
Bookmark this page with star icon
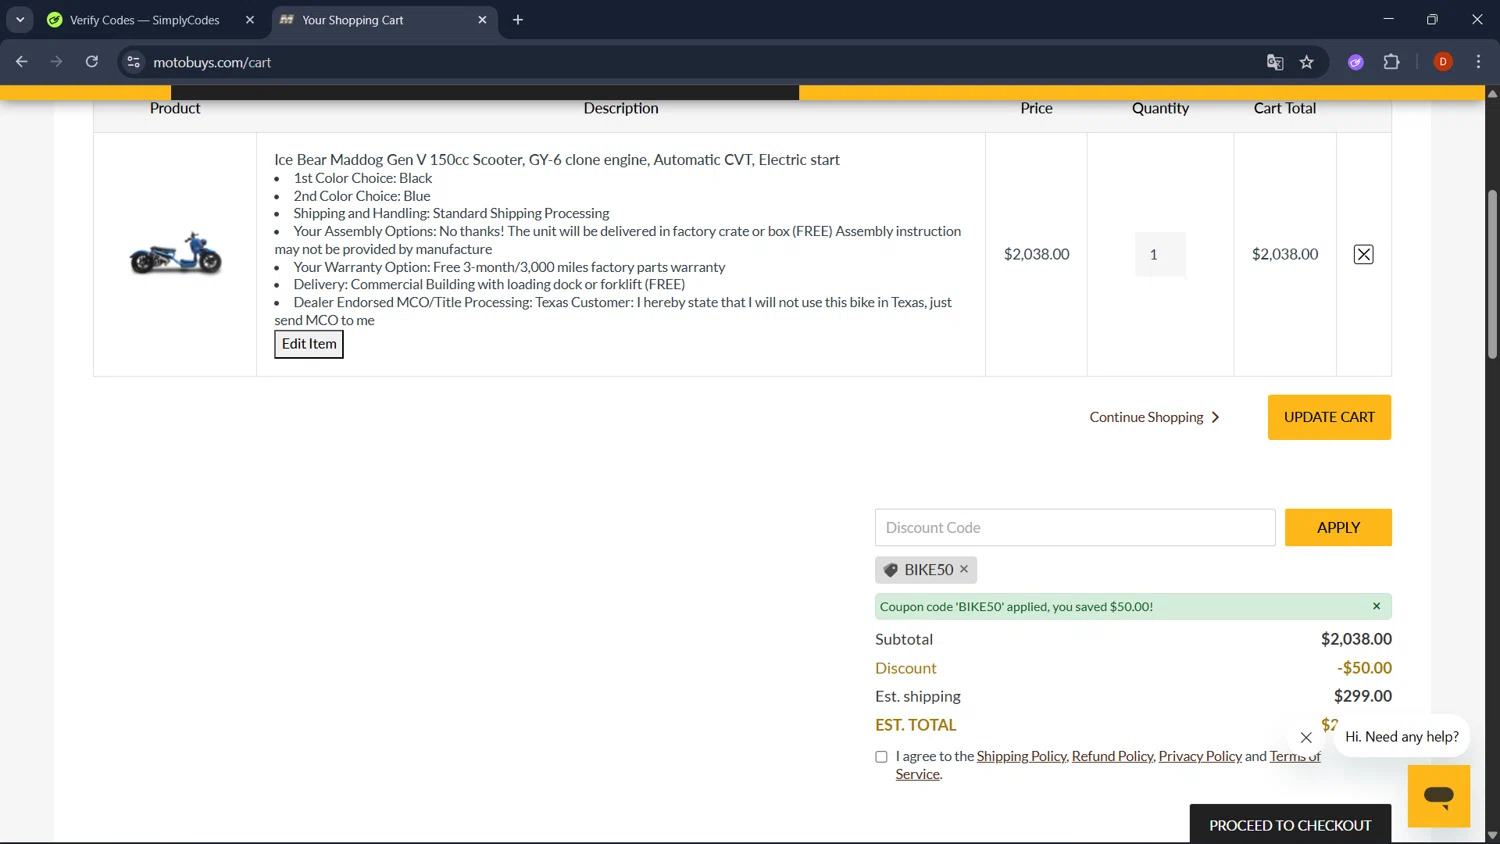point(1306,62)
